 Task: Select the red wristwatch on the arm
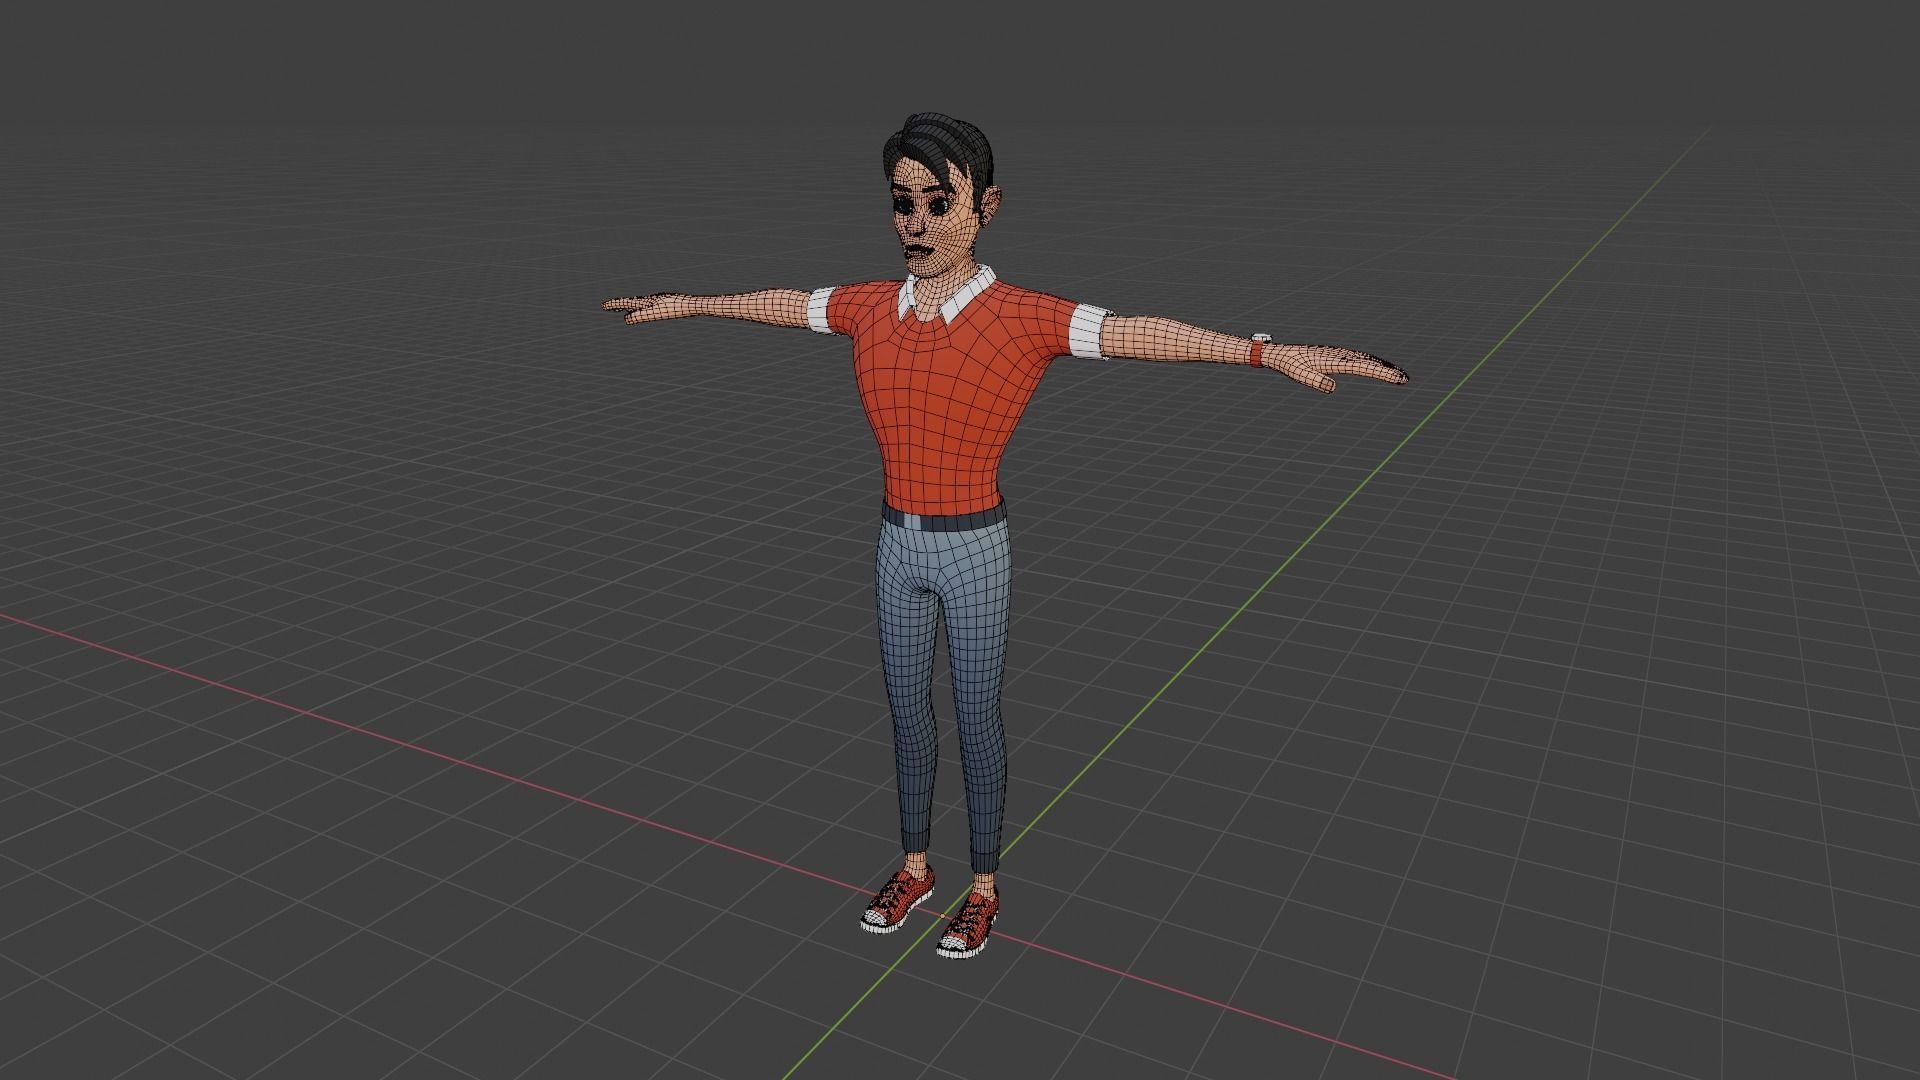point(1259,350)
